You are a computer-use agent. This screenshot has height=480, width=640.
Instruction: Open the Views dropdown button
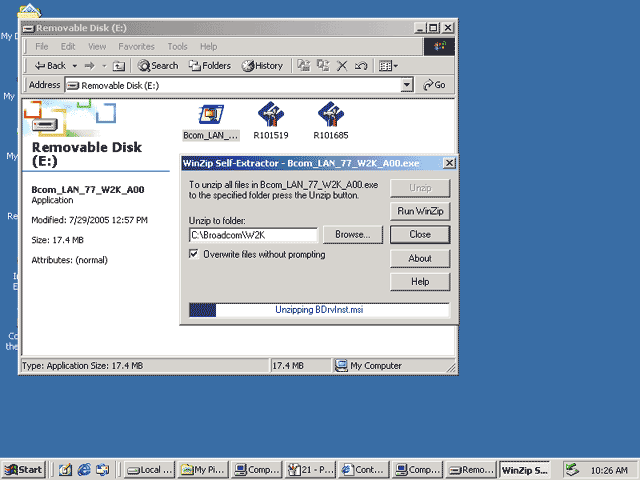[388, 66]
